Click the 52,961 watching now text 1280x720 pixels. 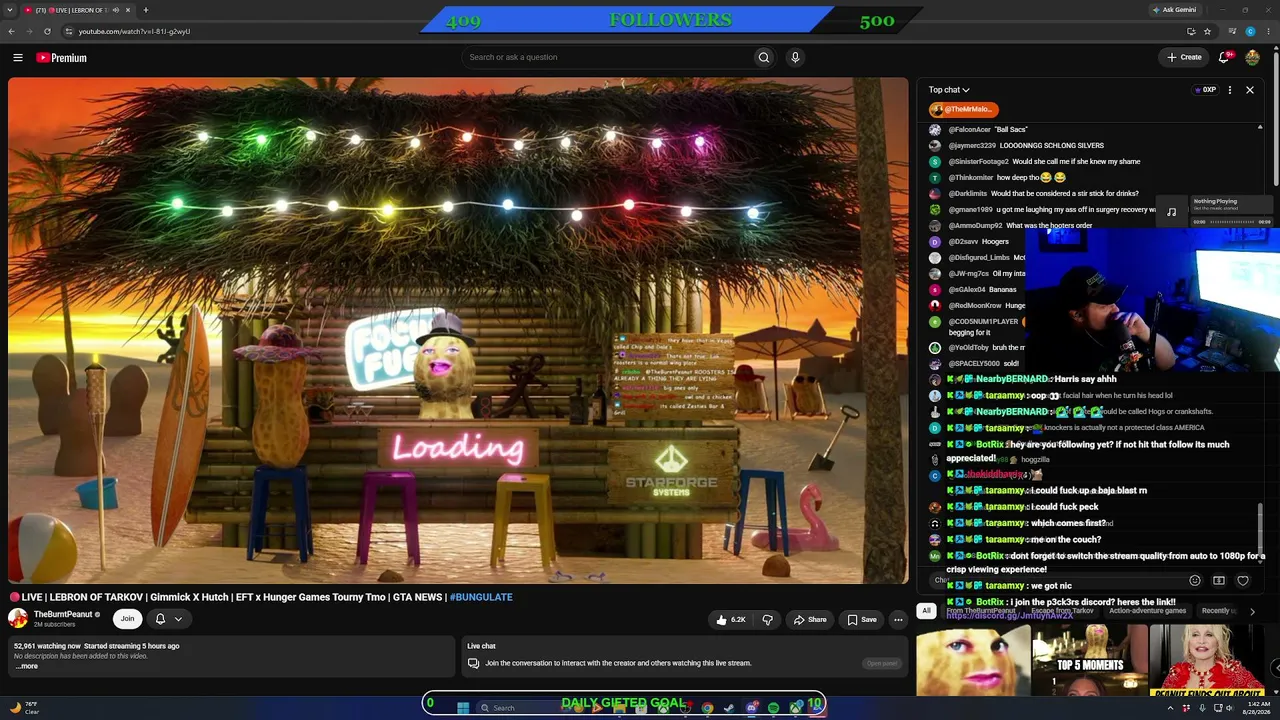coord(47,646)
